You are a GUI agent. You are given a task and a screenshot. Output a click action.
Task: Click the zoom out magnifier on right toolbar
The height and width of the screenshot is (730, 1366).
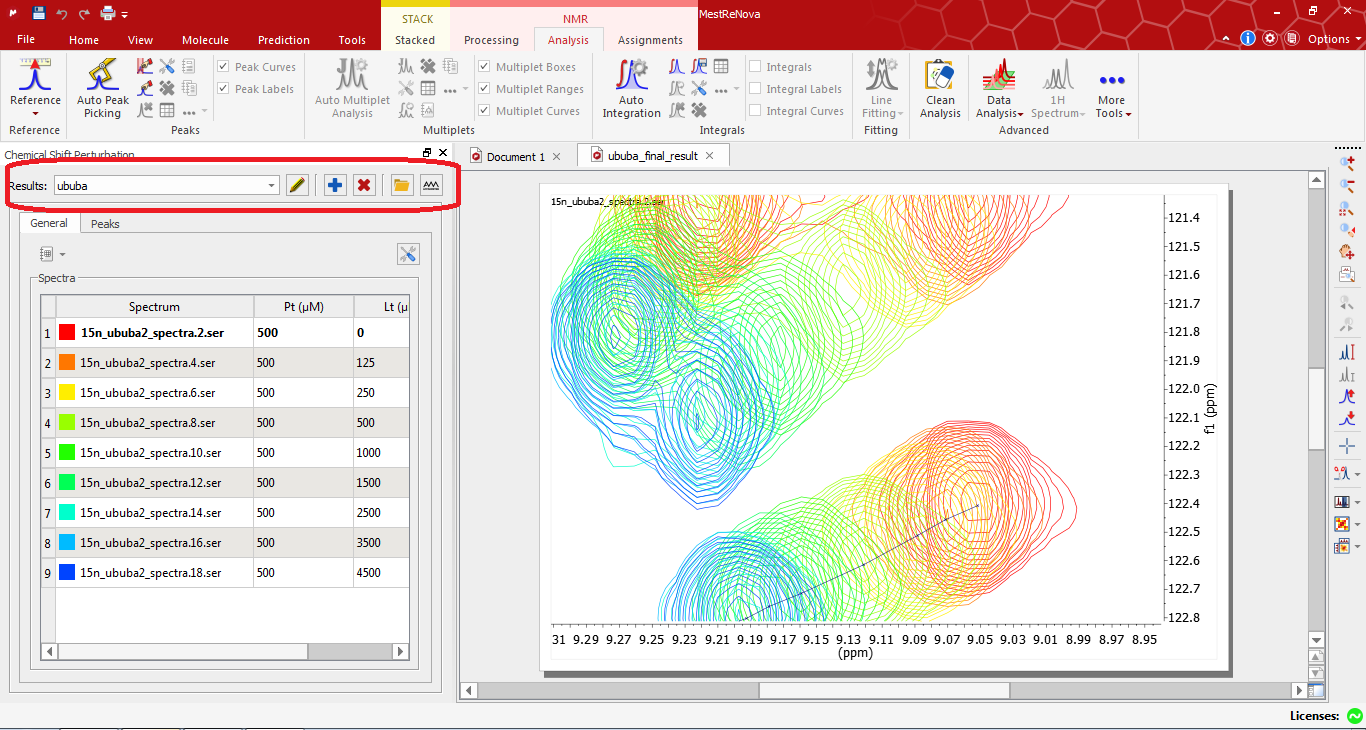(x=1347, y=185)
